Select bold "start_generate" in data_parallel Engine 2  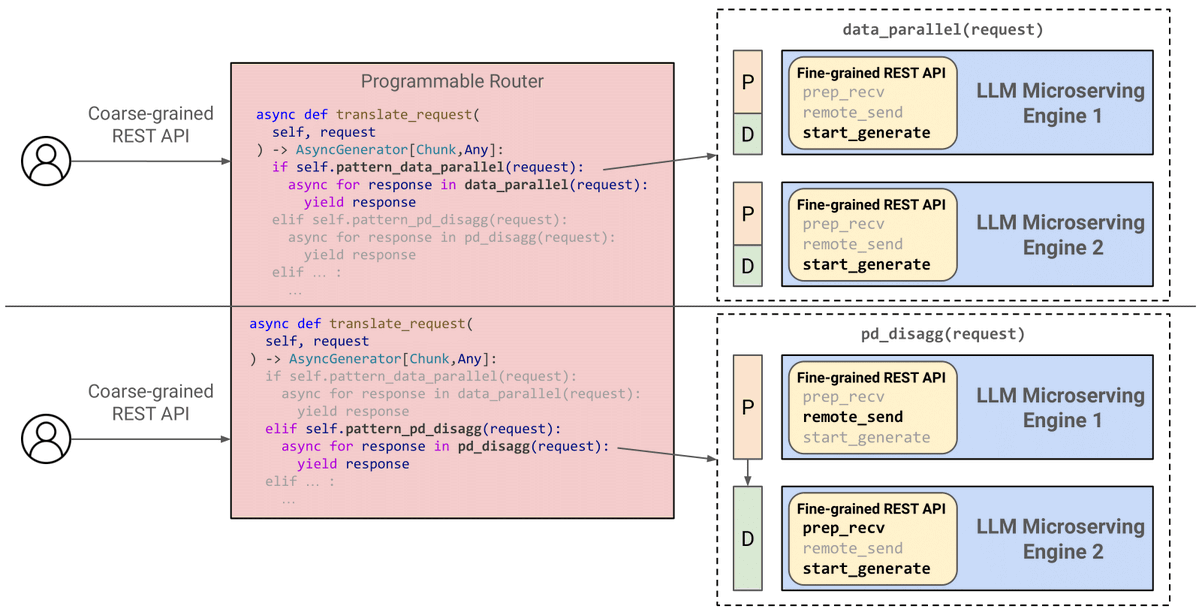point(866,264)
